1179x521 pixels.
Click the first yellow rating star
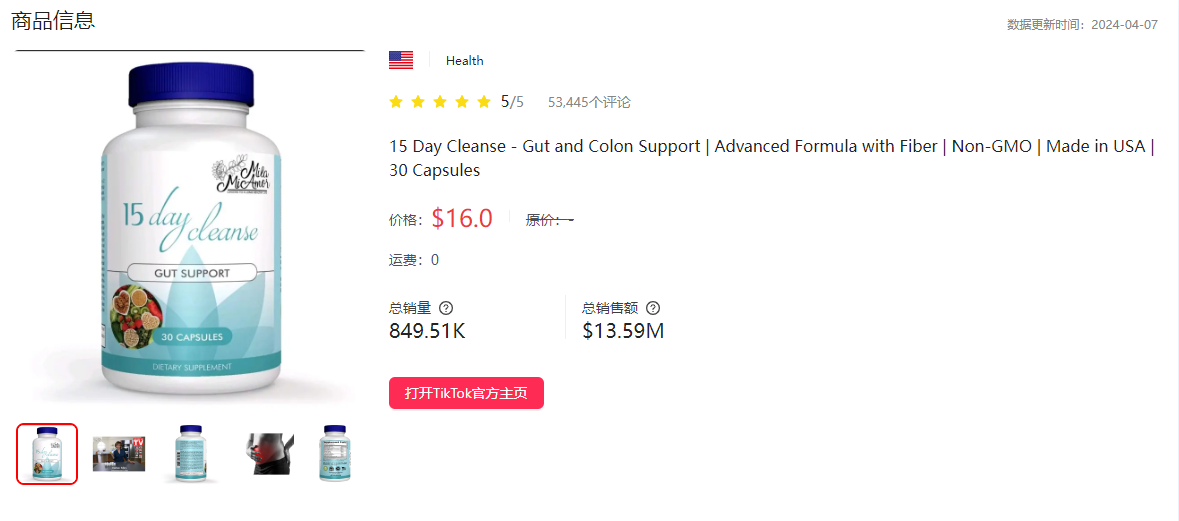coord(396,102)
